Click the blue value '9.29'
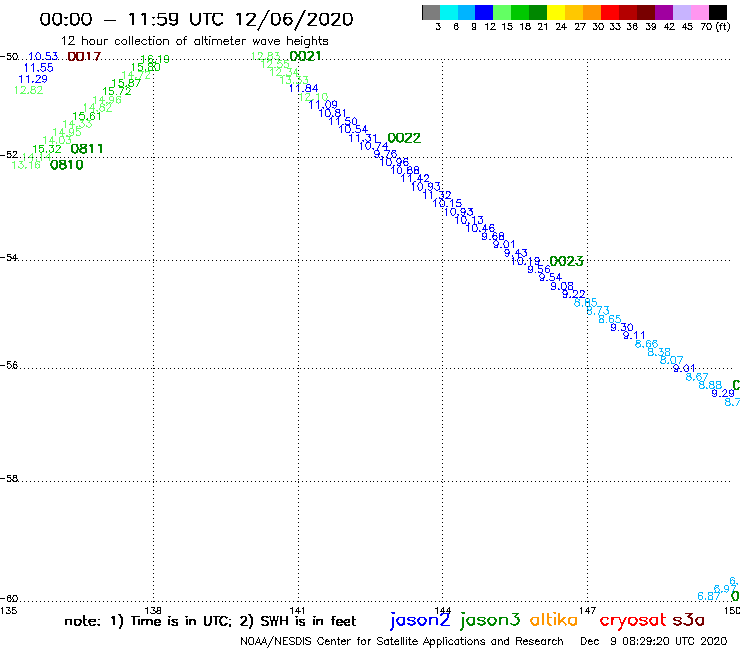Screen dimensions: 740x650 [x=723, y=393]
